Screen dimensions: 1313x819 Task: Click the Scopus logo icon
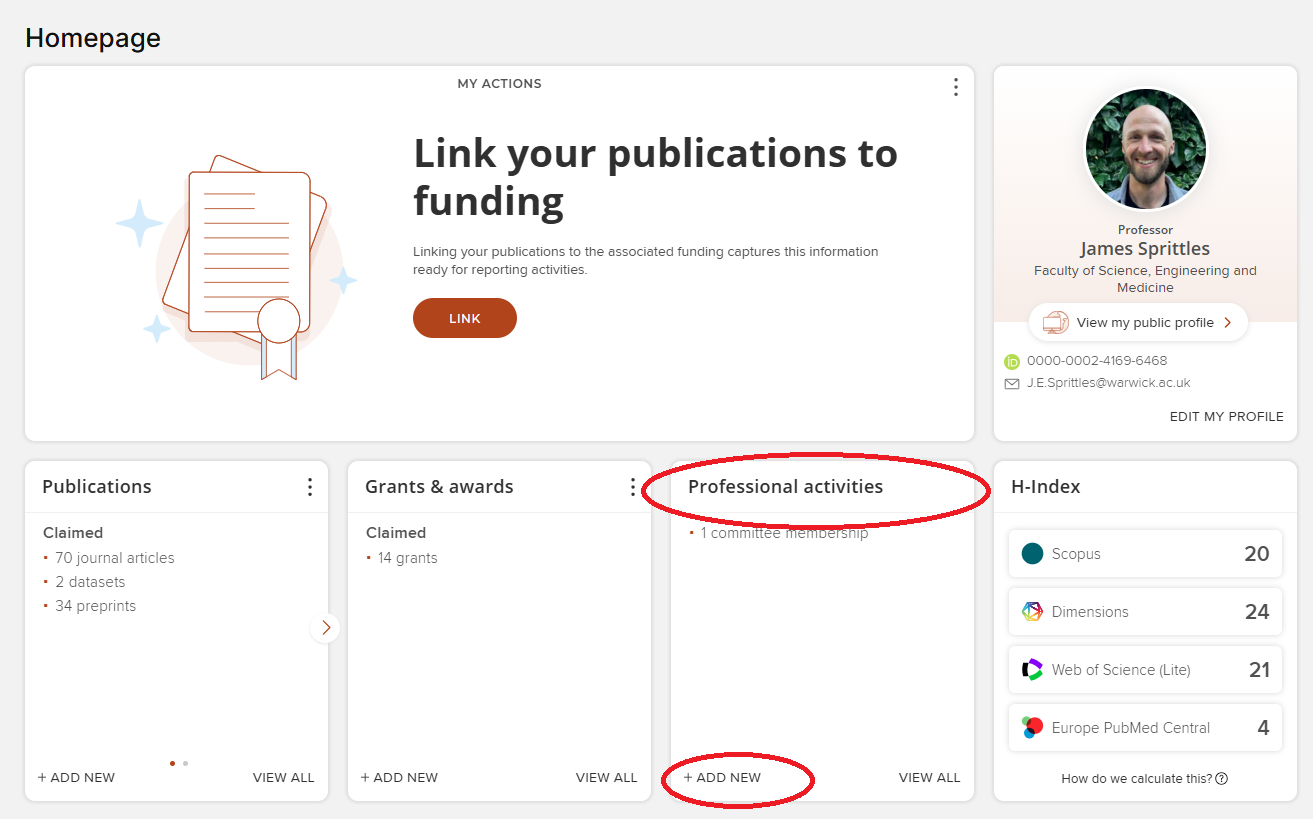click(1033, 554)
